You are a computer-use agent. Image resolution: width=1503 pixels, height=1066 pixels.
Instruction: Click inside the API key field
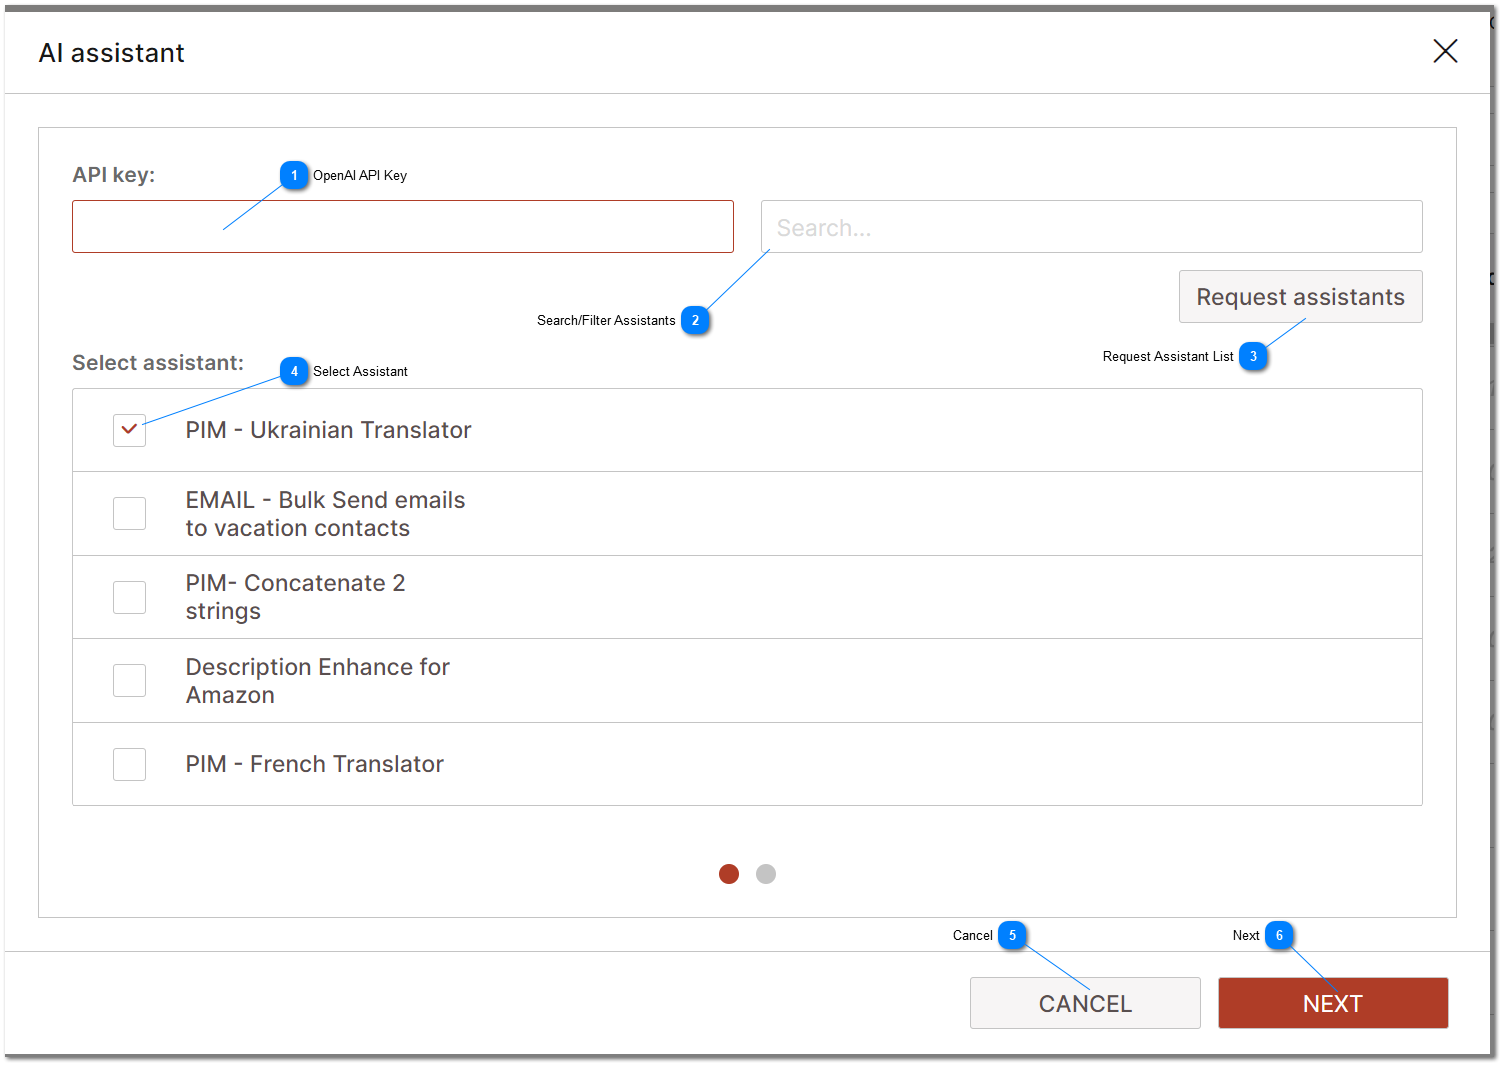402,226
